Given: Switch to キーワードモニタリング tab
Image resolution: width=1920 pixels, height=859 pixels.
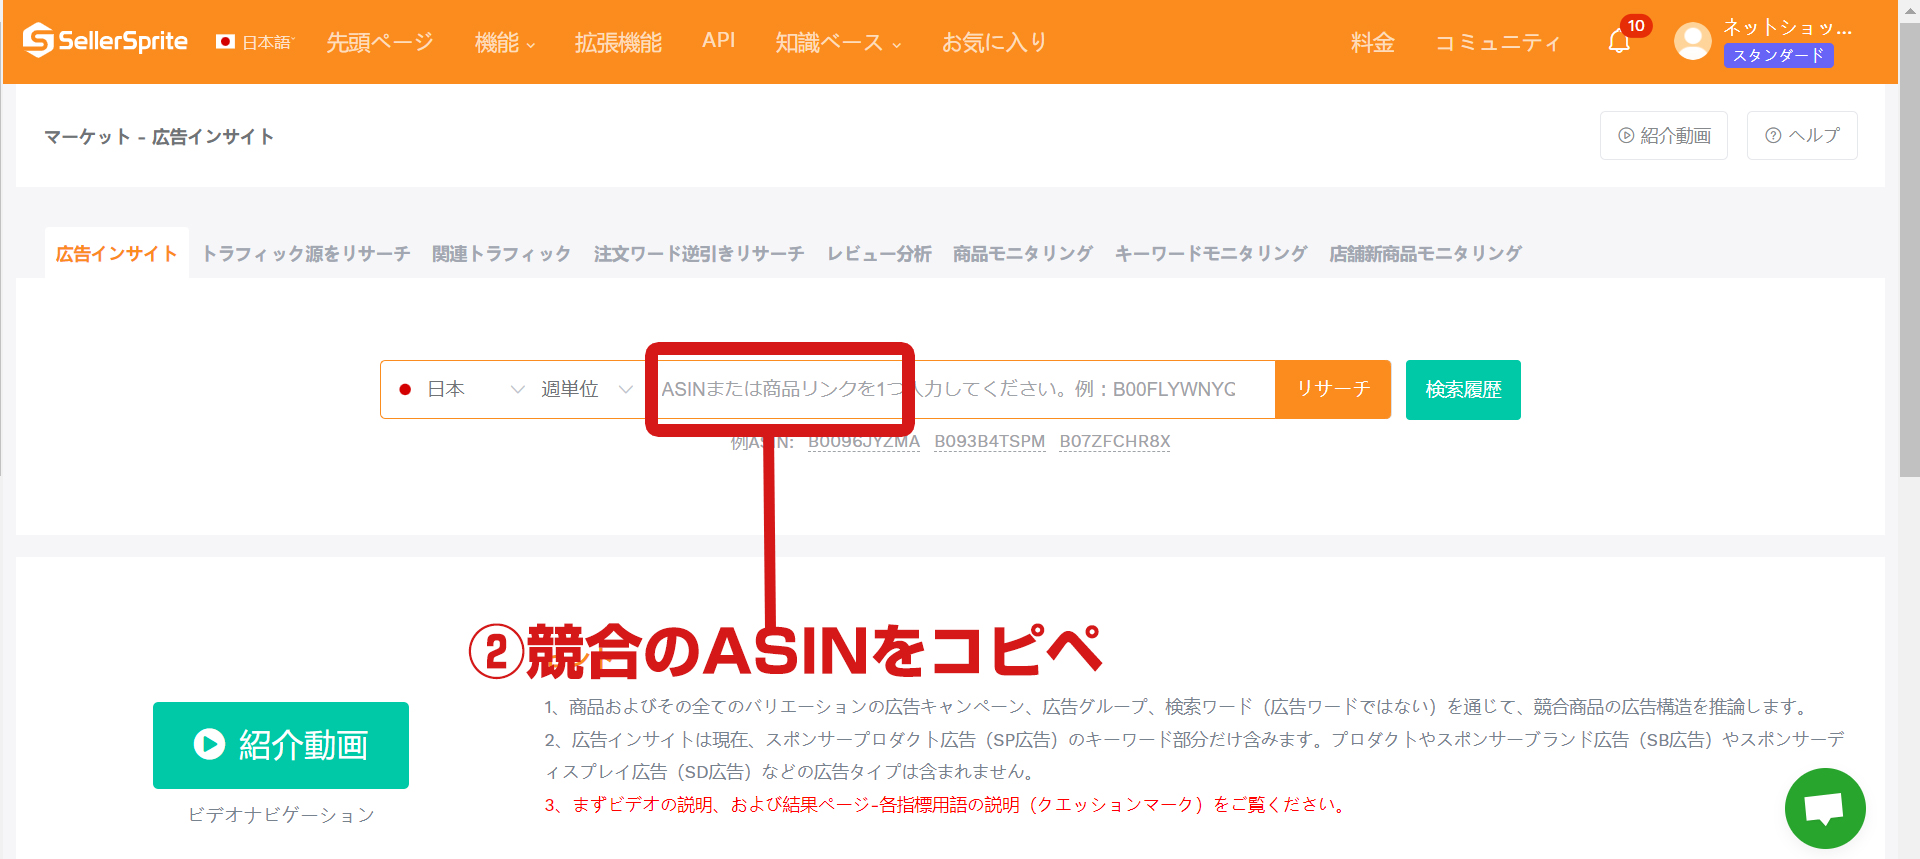Looking at the screenshot, I should click(x=1211, y=254).
